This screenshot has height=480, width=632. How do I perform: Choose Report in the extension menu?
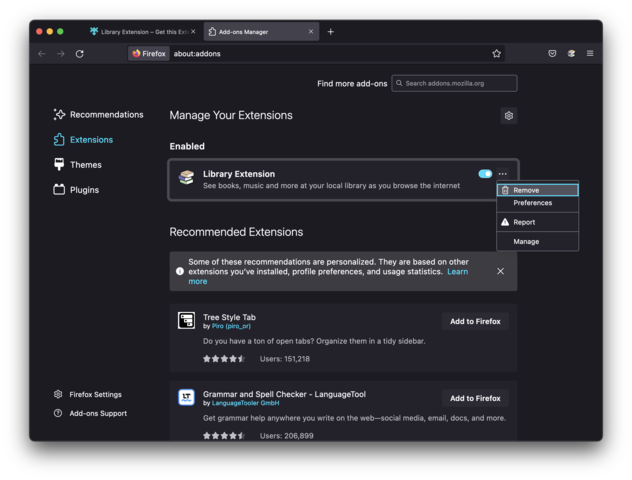pos(538,222)
